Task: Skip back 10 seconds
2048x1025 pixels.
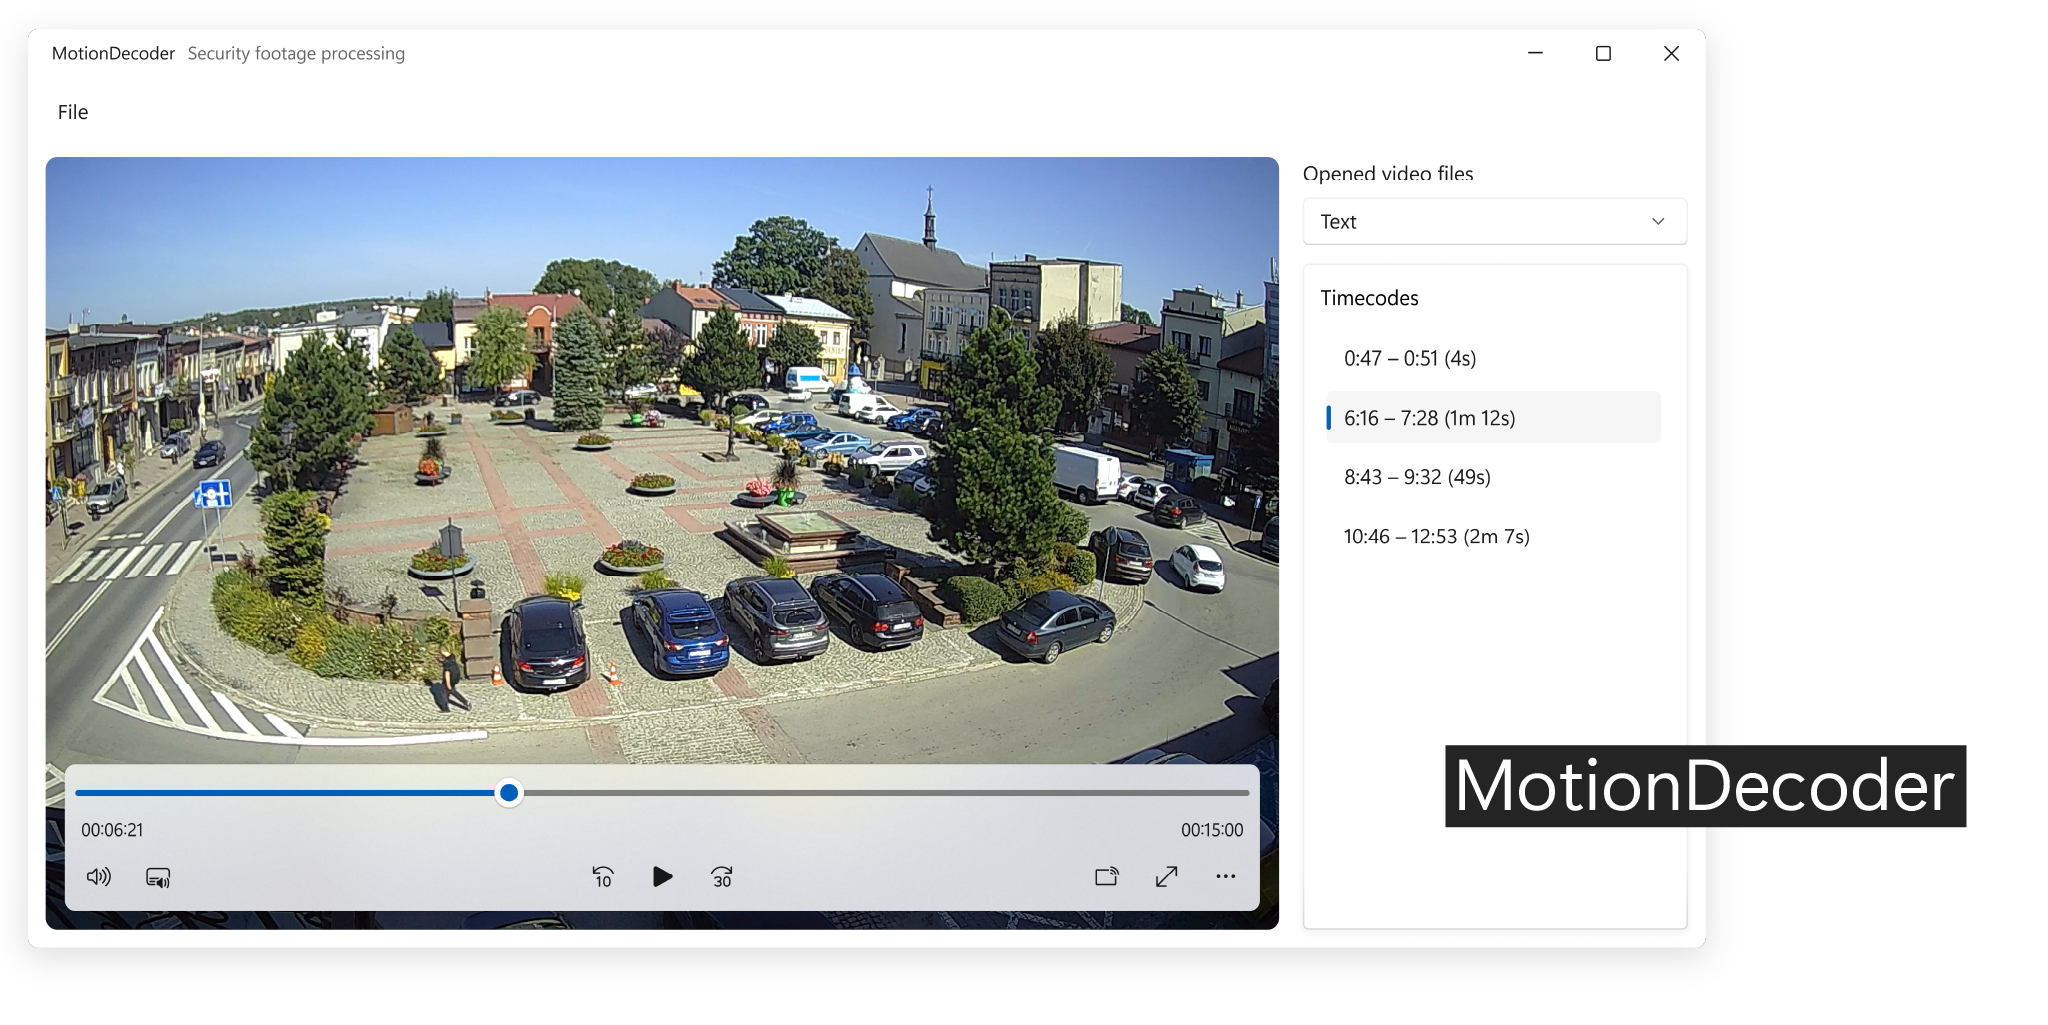Action: click(603, 877)
